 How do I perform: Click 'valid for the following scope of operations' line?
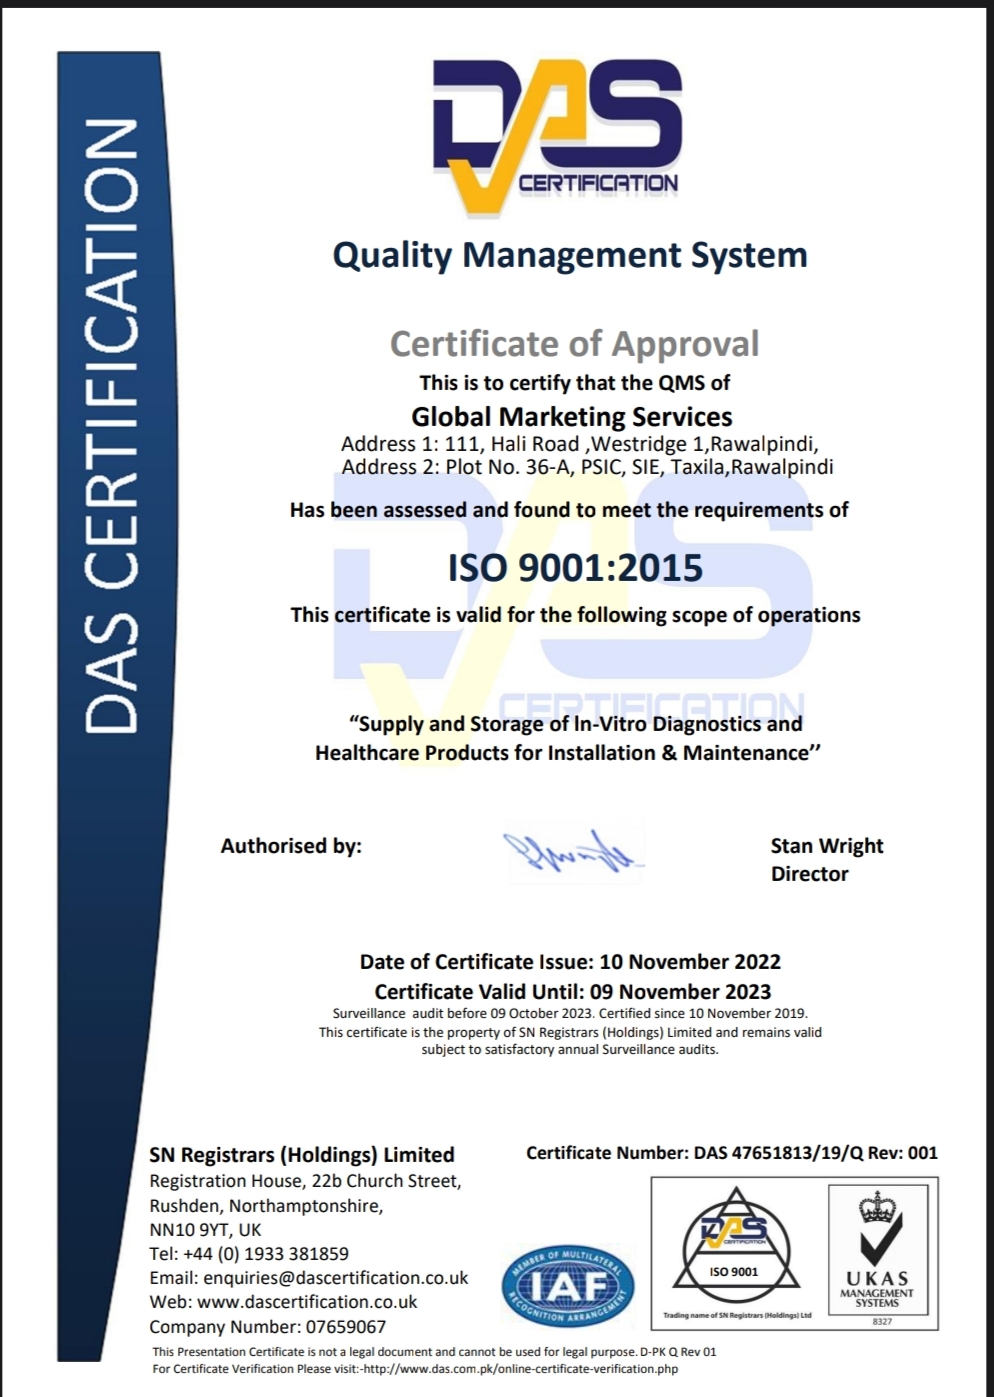coord(575,615)
